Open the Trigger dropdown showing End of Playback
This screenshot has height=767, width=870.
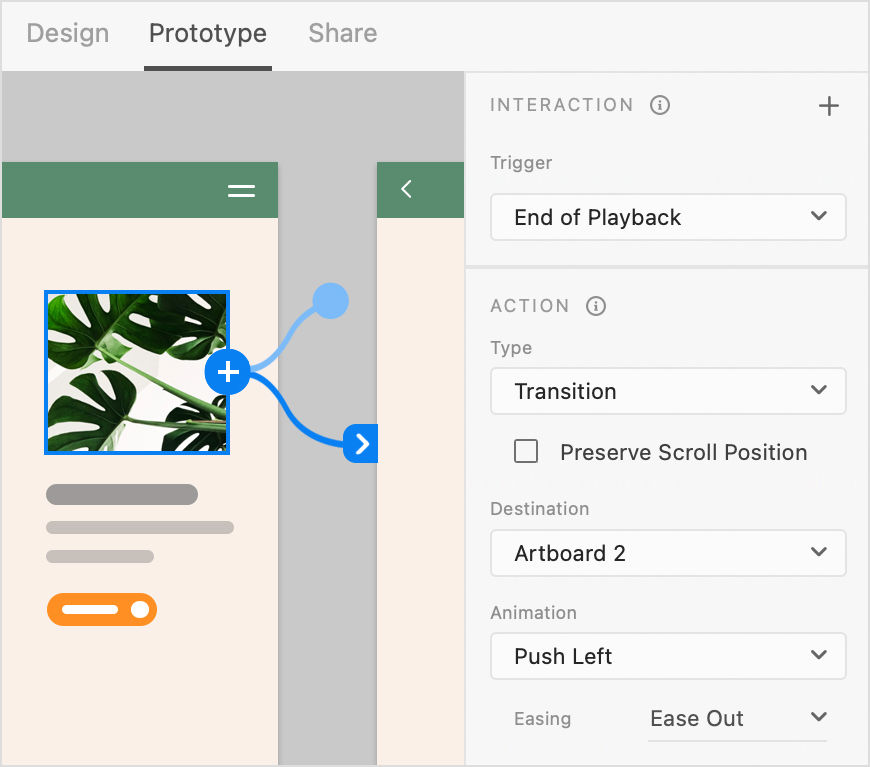click(668, 217)
